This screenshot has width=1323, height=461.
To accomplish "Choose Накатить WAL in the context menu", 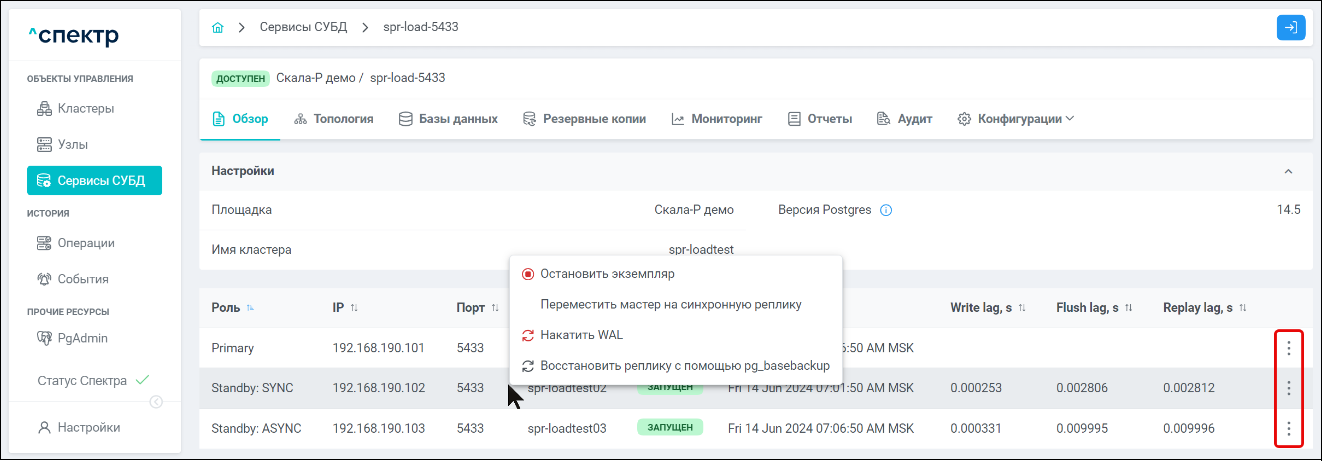I will [x=581, y=335].
